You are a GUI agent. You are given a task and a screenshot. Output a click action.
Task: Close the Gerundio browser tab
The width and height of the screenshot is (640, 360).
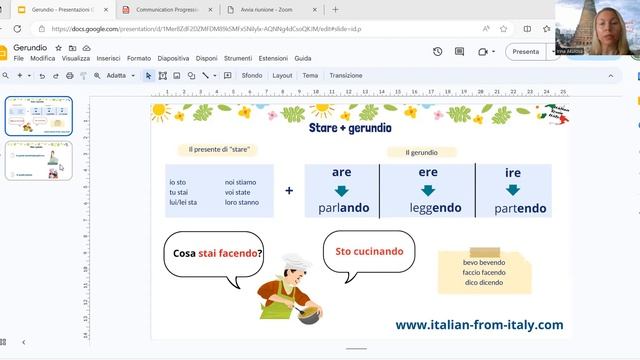106,9
